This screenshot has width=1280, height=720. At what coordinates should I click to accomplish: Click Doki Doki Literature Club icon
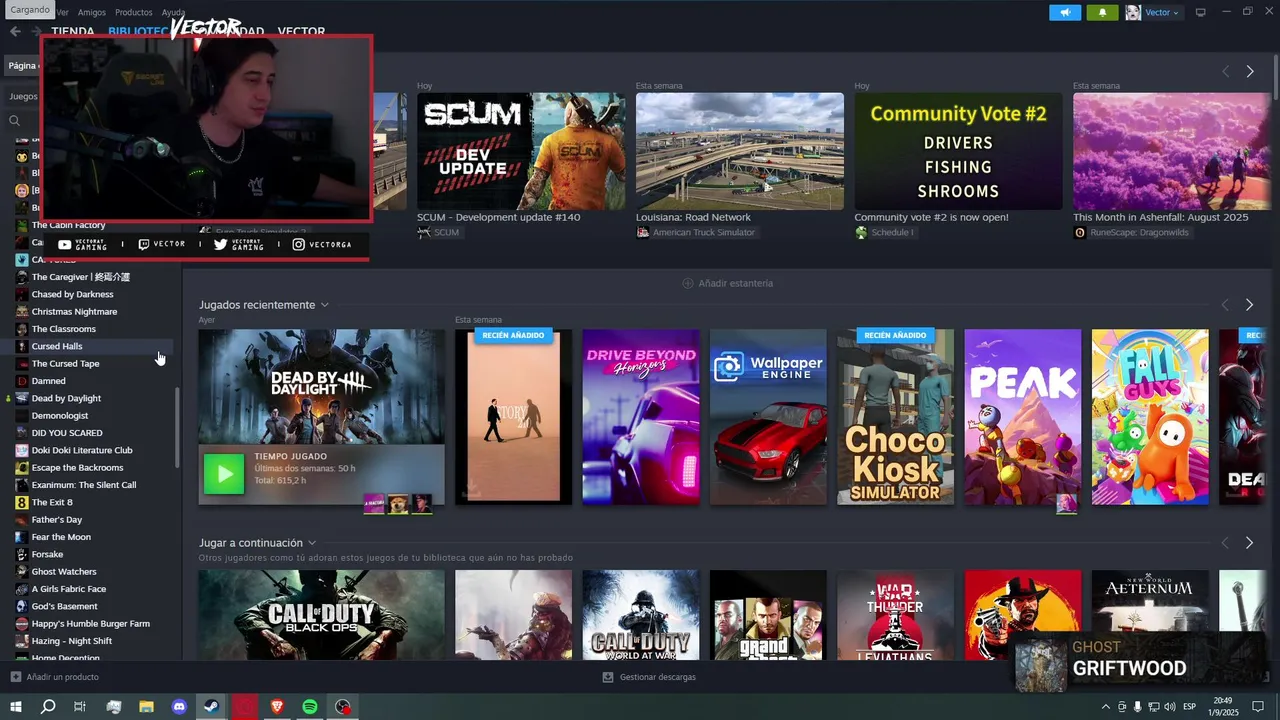pos(22,450)
